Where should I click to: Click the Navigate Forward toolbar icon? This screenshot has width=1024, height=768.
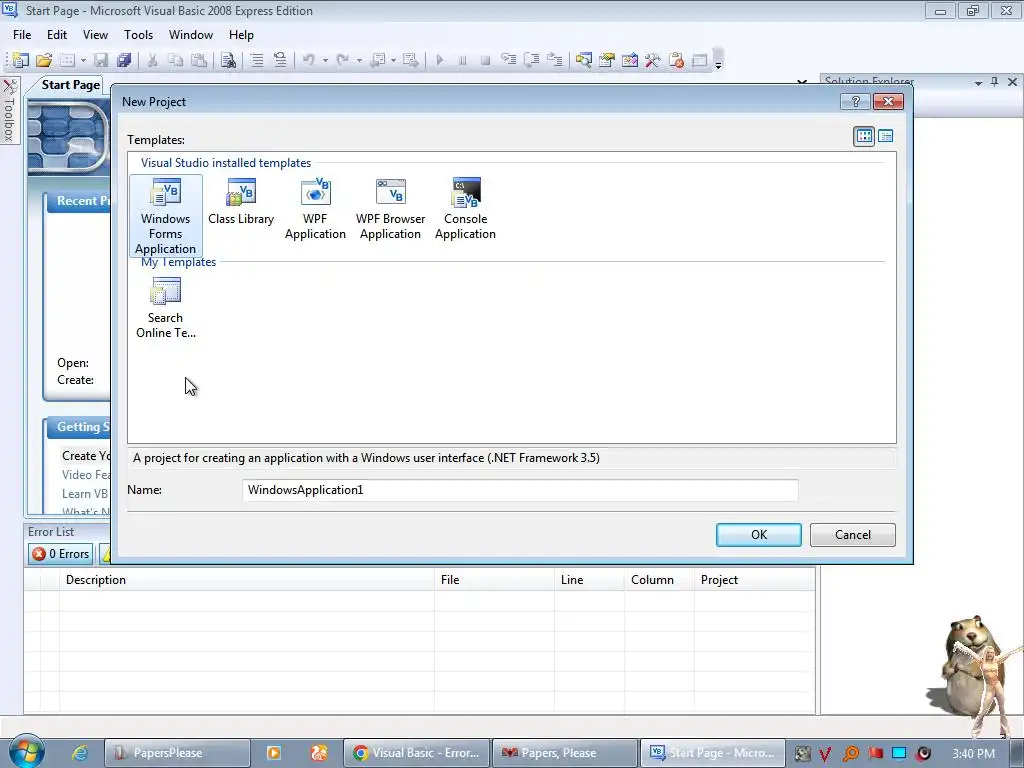click(x=411, y=60)
